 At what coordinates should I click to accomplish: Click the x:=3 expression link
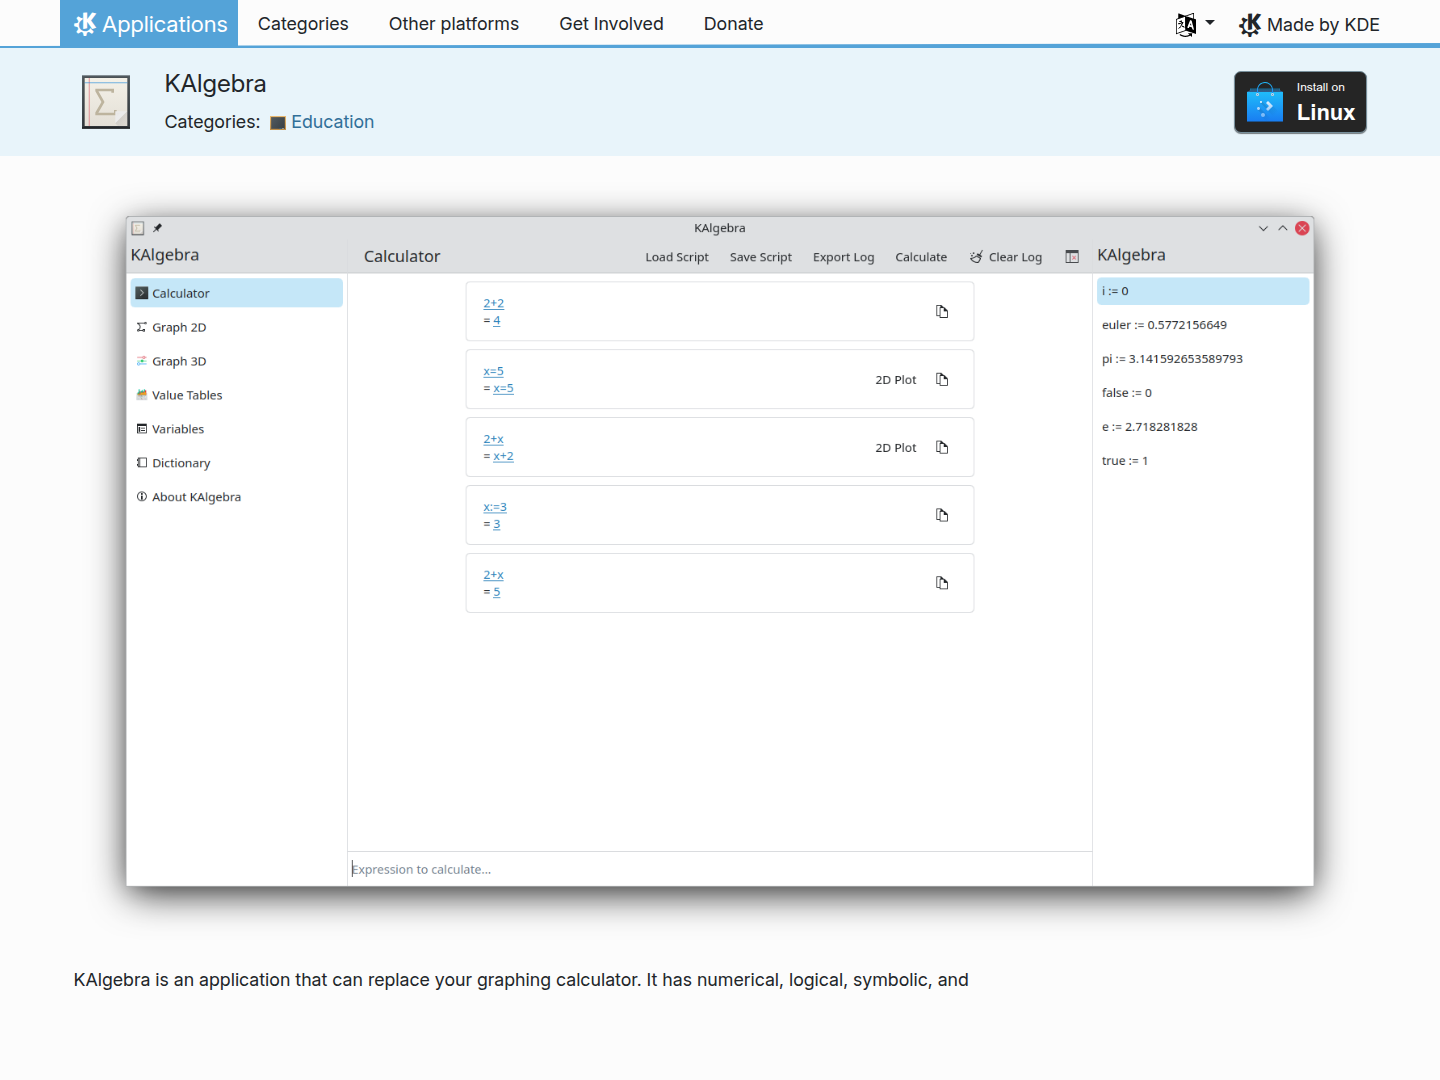point(495,507)
